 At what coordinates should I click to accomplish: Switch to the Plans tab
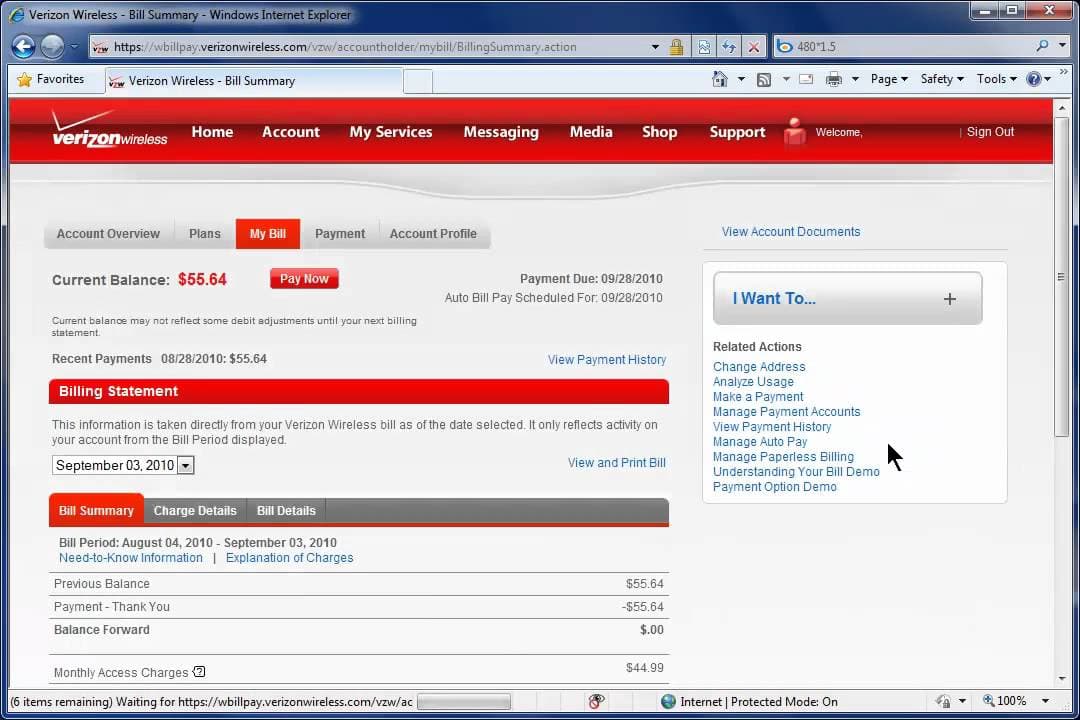pyautogui.click(x=205, y=234)
